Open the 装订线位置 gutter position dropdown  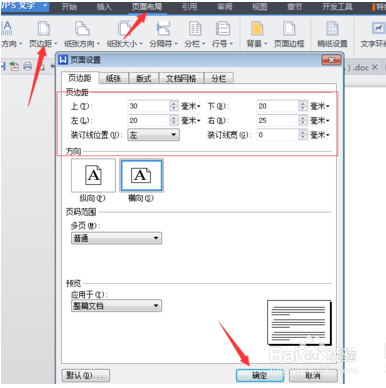(153, 135)
